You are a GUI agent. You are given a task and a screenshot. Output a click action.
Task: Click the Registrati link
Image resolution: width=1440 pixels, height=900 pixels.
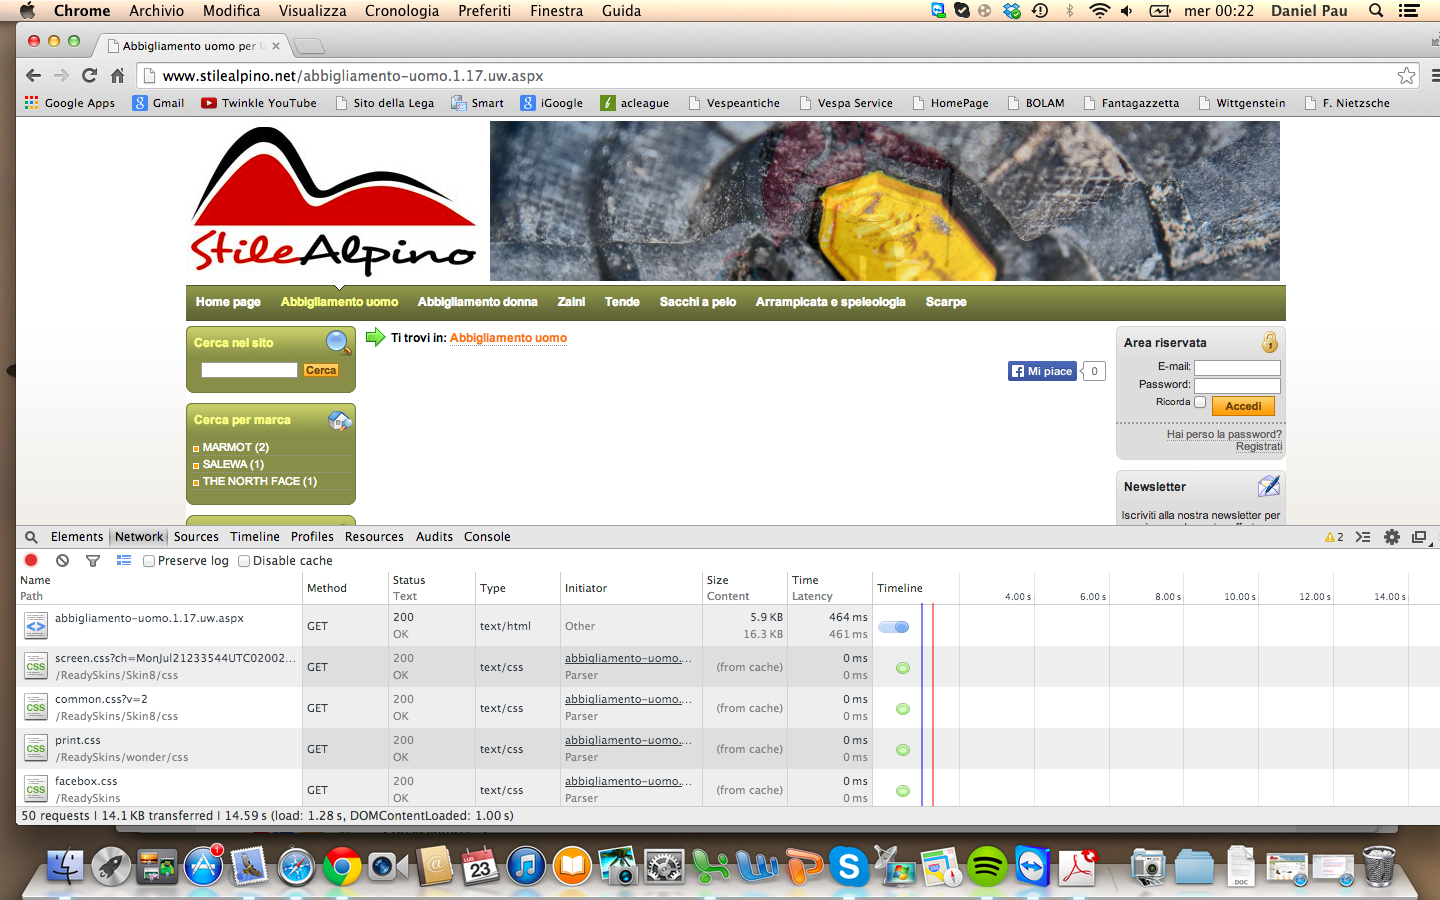pos(1258,446)
